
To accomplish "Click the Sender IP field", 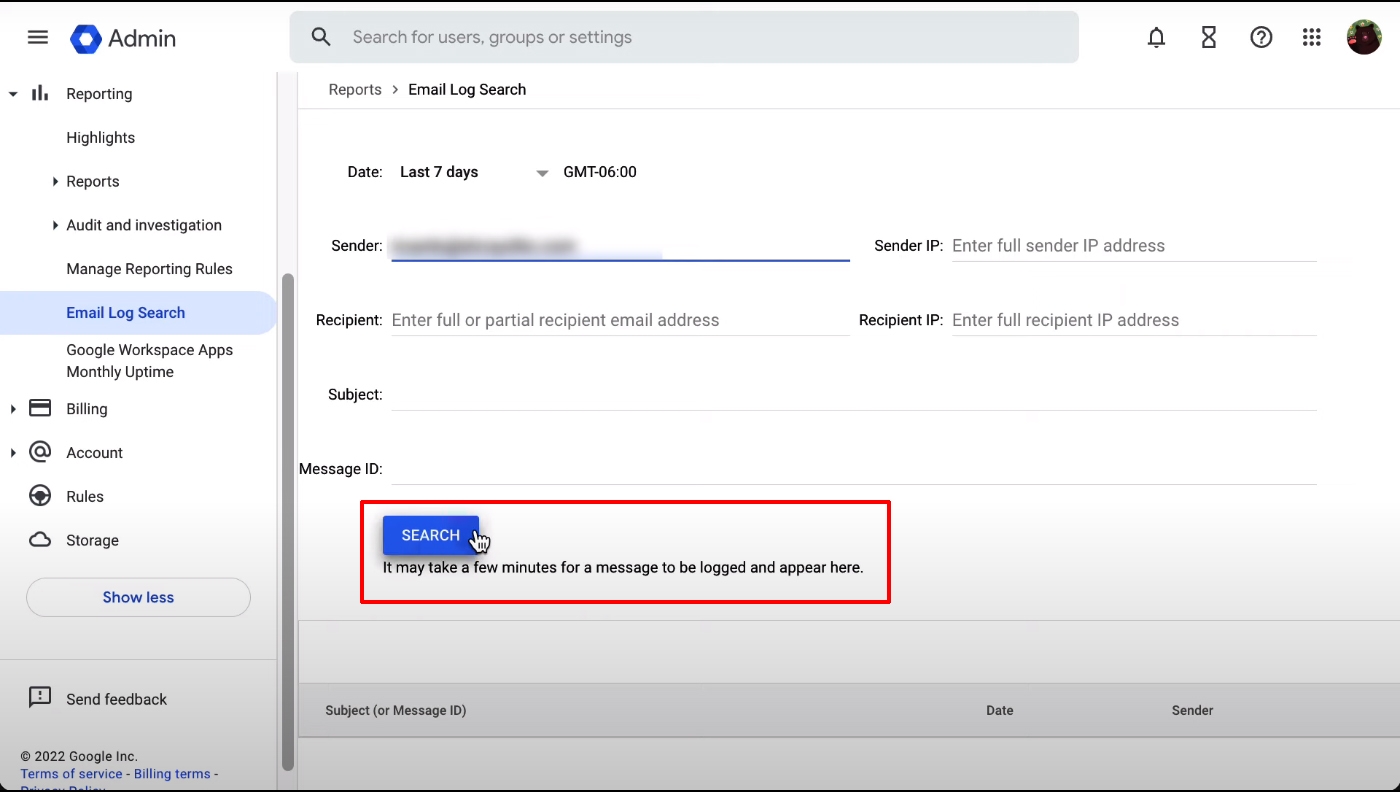I will [x=1134, y=246].
